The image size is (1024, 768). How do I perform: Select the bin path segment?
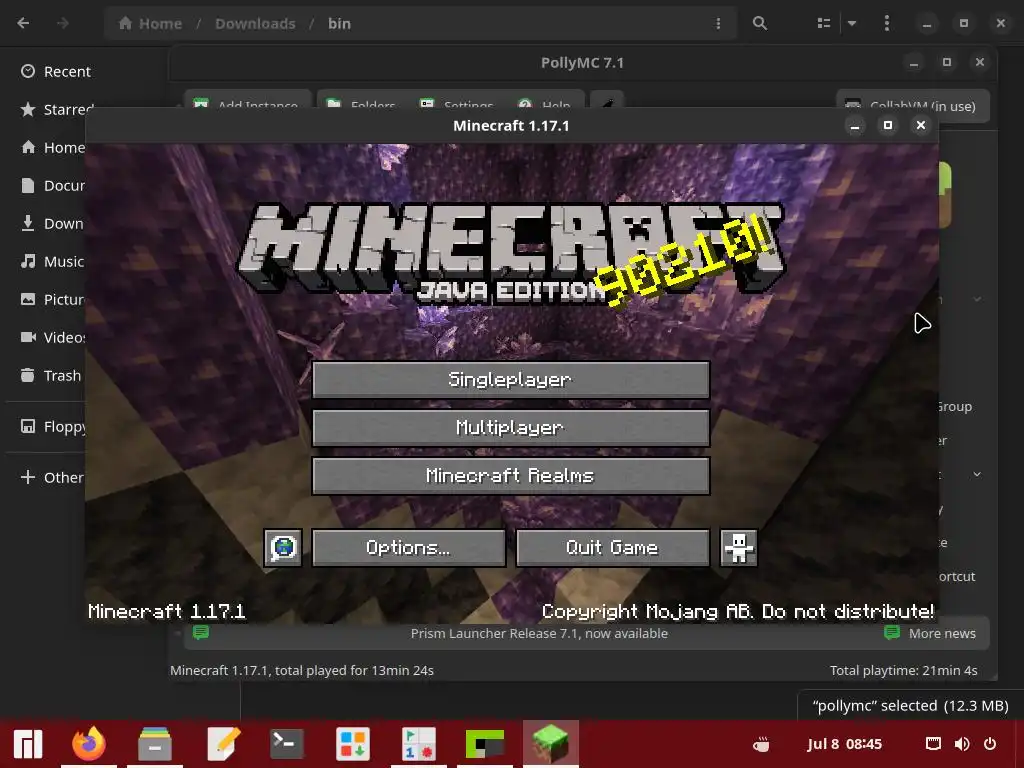point(339,24)
